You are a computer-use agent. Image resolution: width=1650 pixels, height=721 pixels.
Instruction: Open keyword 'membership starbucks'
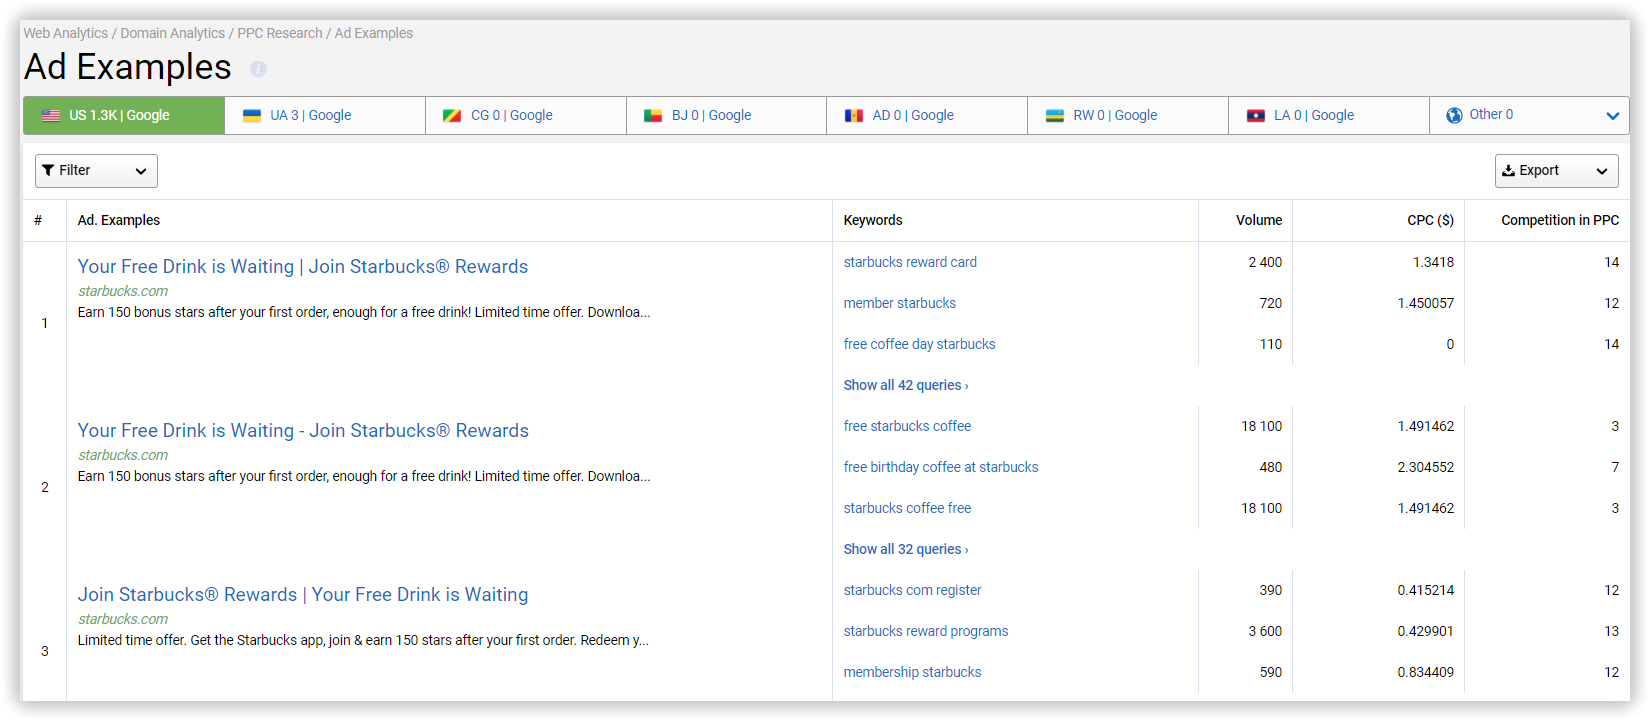point(912,672)
